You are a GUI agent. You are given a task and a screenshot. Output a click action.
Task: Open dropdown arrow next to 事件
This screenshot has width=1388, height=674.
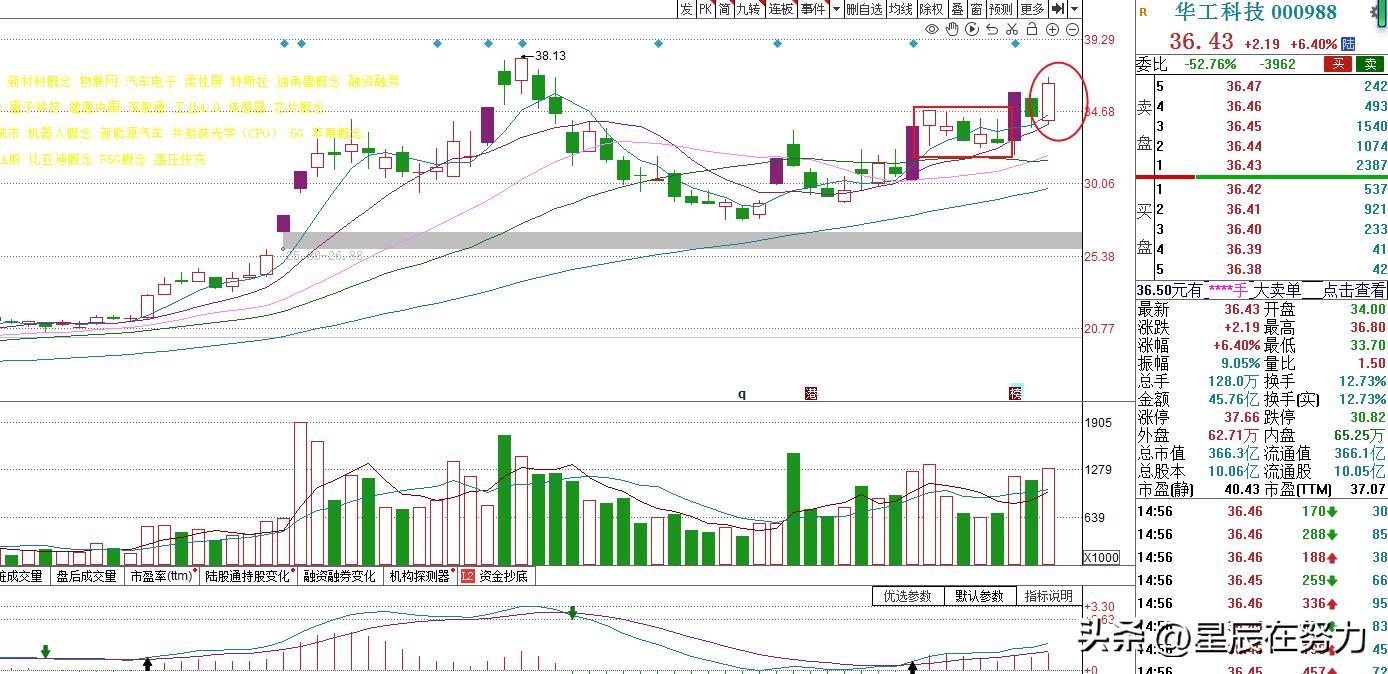(834, 9)
